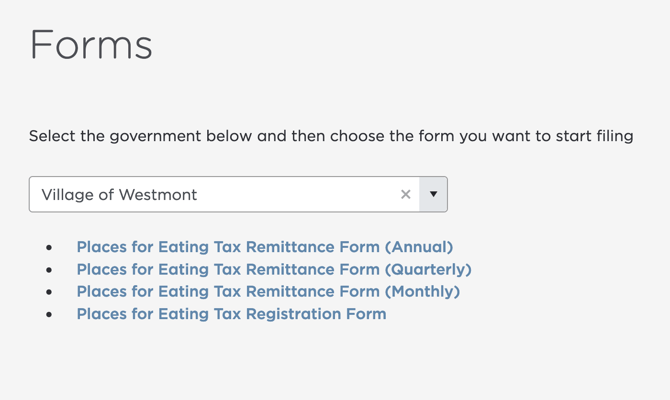Open the Annual Tax Remittance Form link
670x400 pixels.
click(x=264, y=247)
